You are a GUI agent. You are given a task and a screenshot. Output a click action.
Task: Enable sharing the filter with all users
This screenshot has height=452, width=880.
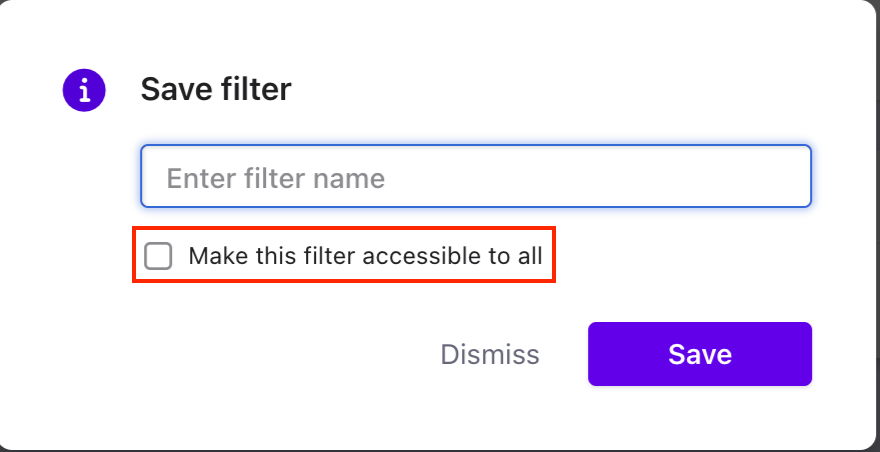(x=158, y=256)
